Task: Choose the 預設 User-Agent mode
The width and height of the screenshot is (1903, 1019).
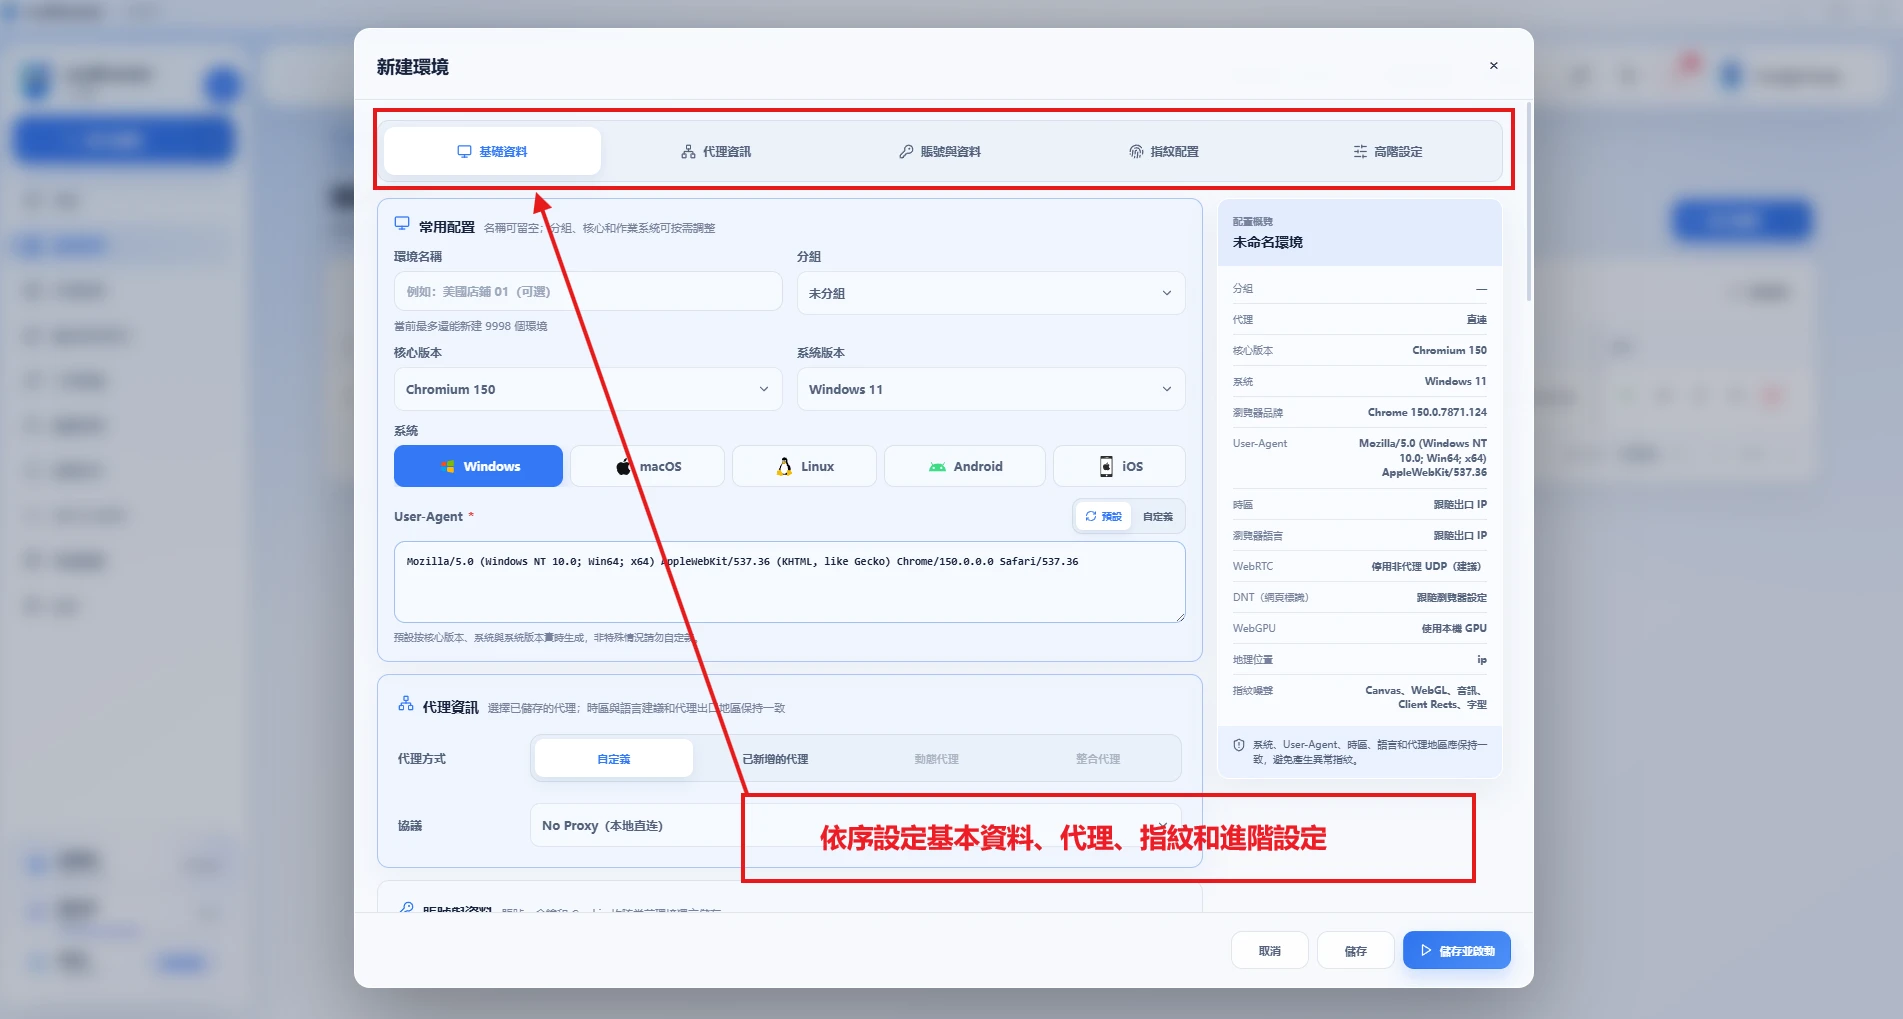Action: (x=1103, y=516)
